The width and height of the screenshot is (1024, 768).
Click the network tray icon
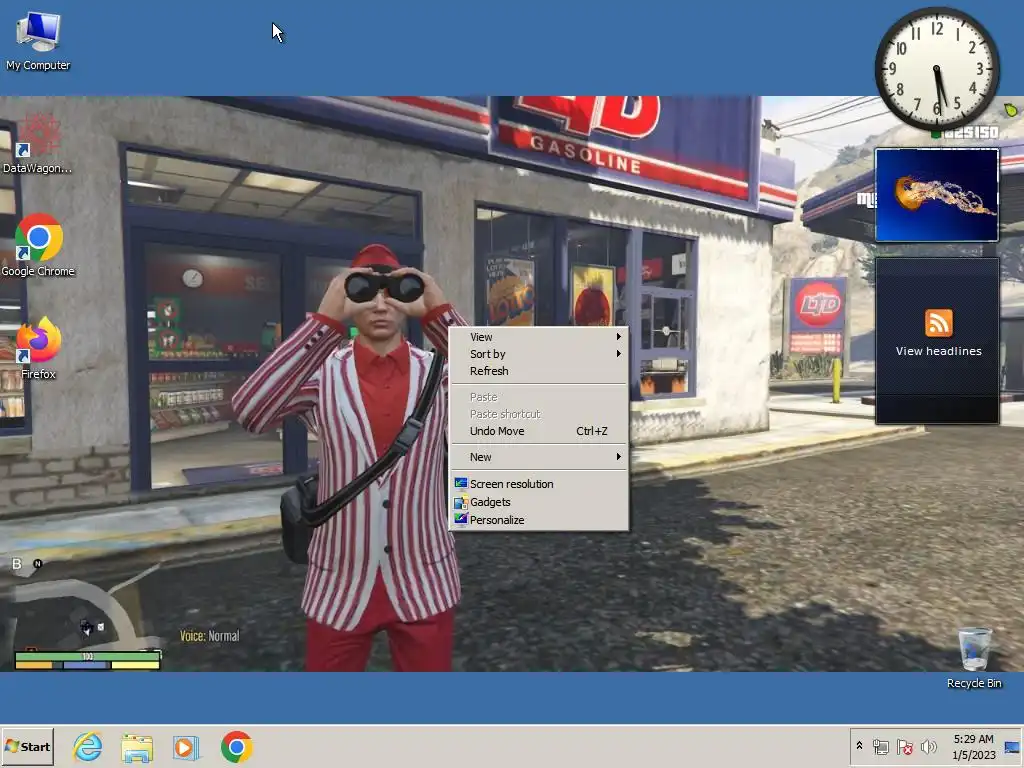pos(881,746)
